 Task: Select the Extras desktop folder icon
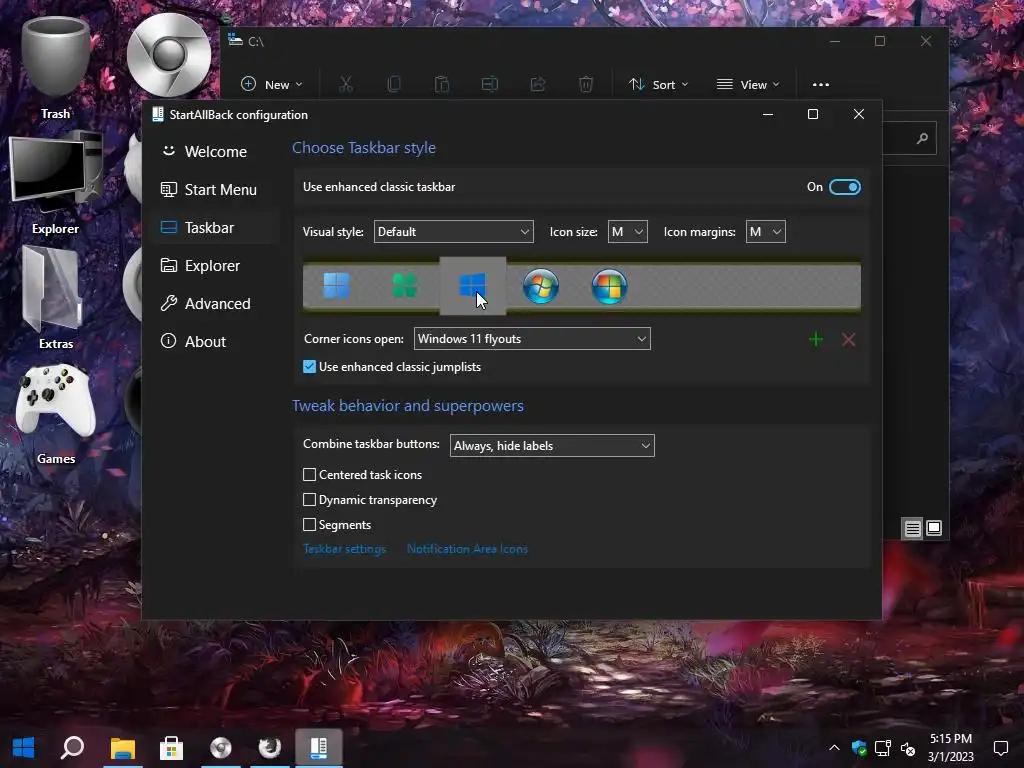[x=56, y=298]
